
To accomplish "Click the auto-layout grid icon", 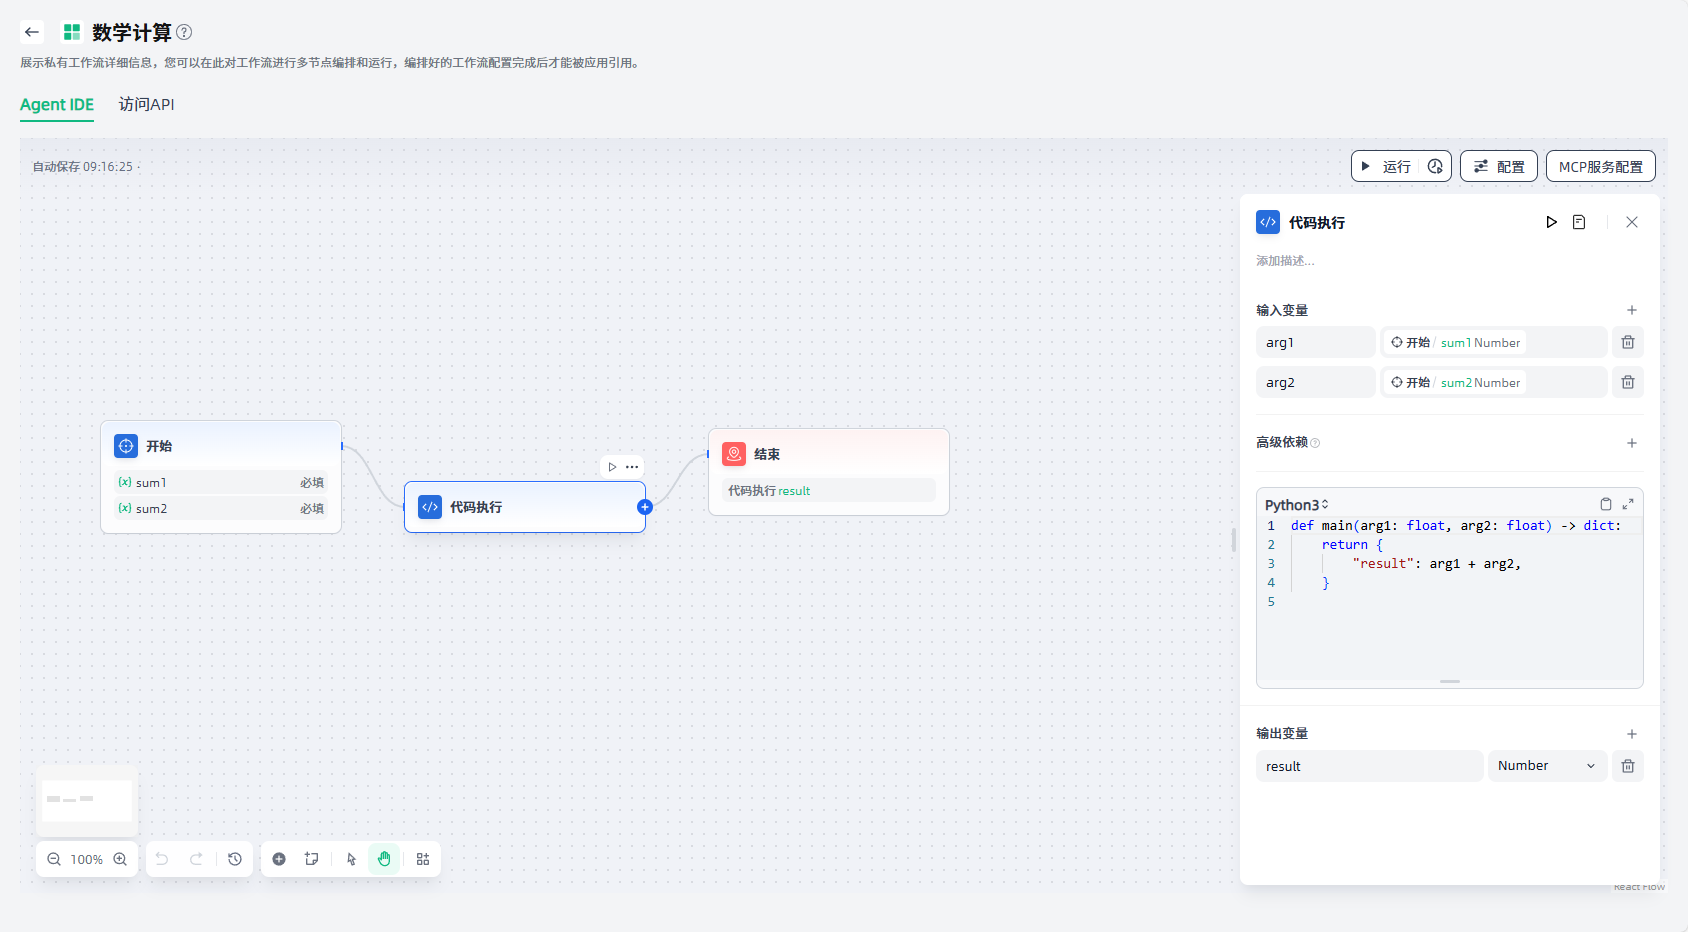I will pyautogui.click(x=423, y=859).
